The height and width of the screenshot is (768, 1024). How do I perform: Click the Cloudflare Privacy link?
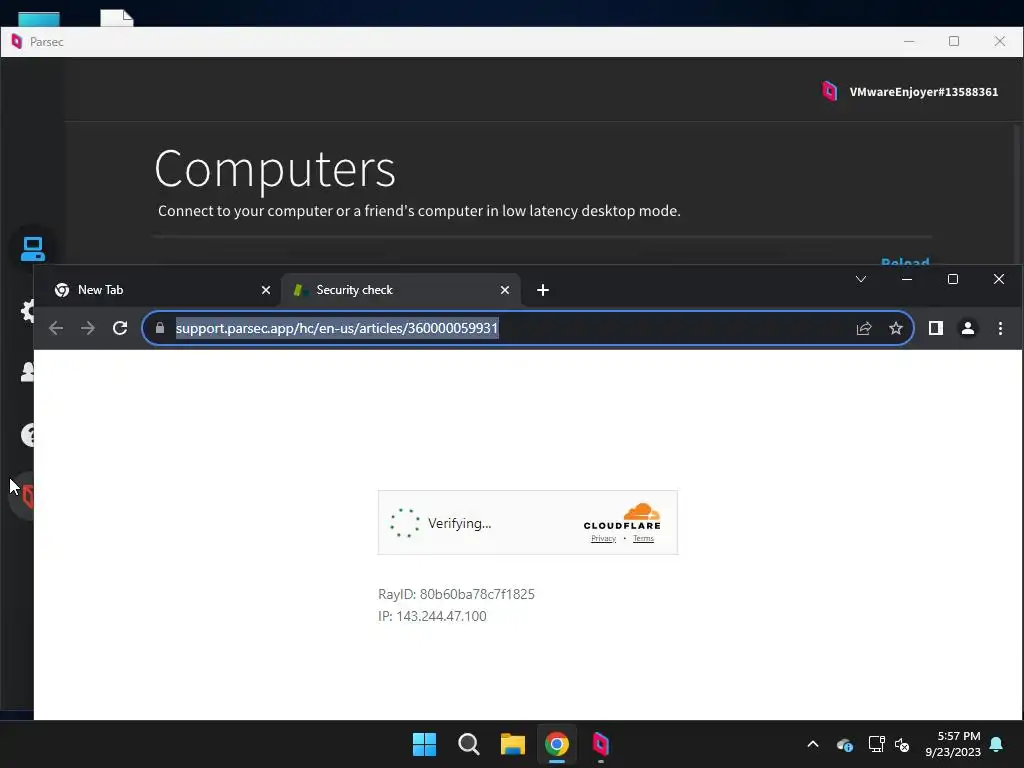tap(603, 539)
